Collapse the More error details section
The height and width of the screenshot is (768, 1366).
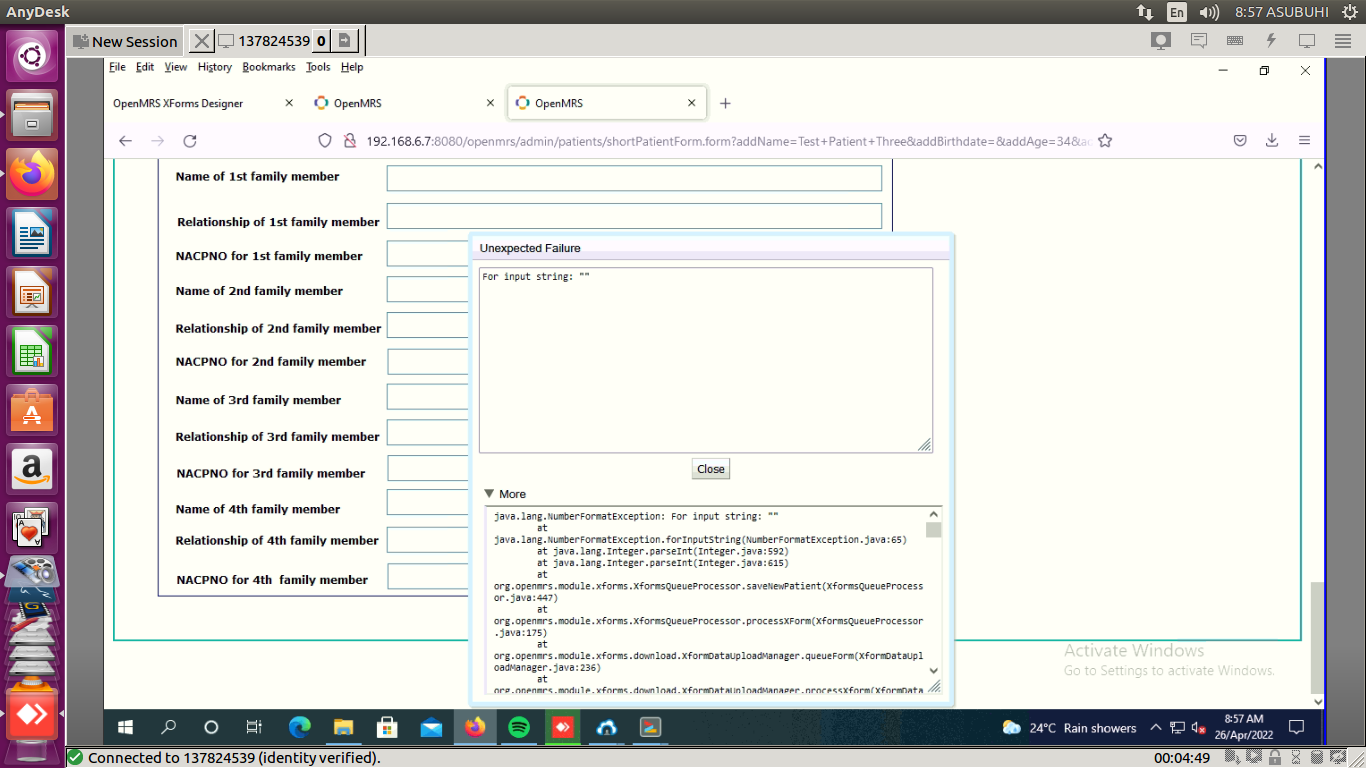[x=489, y=493]
